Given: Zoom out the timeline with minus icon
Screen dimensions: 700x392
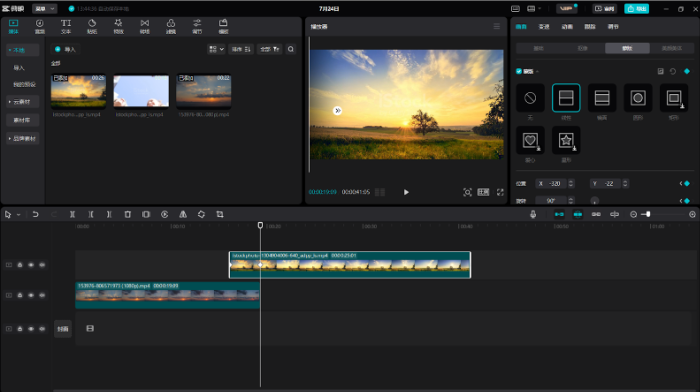Looking at the screenshot, I should click(x=633, y=215).
